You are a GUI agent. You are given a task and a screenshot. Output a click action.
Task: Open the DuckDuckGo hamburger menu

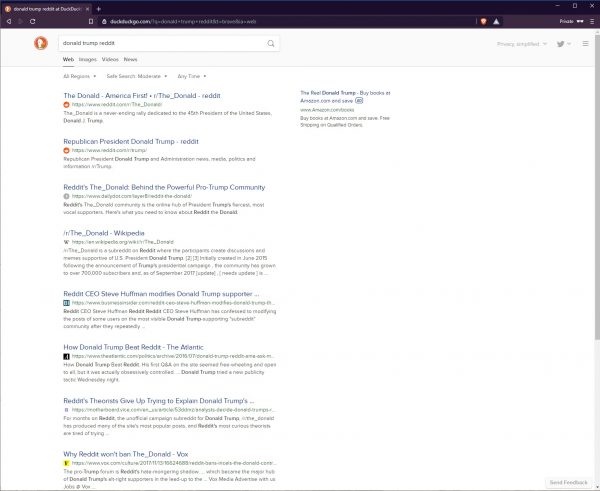coord(586,44)
